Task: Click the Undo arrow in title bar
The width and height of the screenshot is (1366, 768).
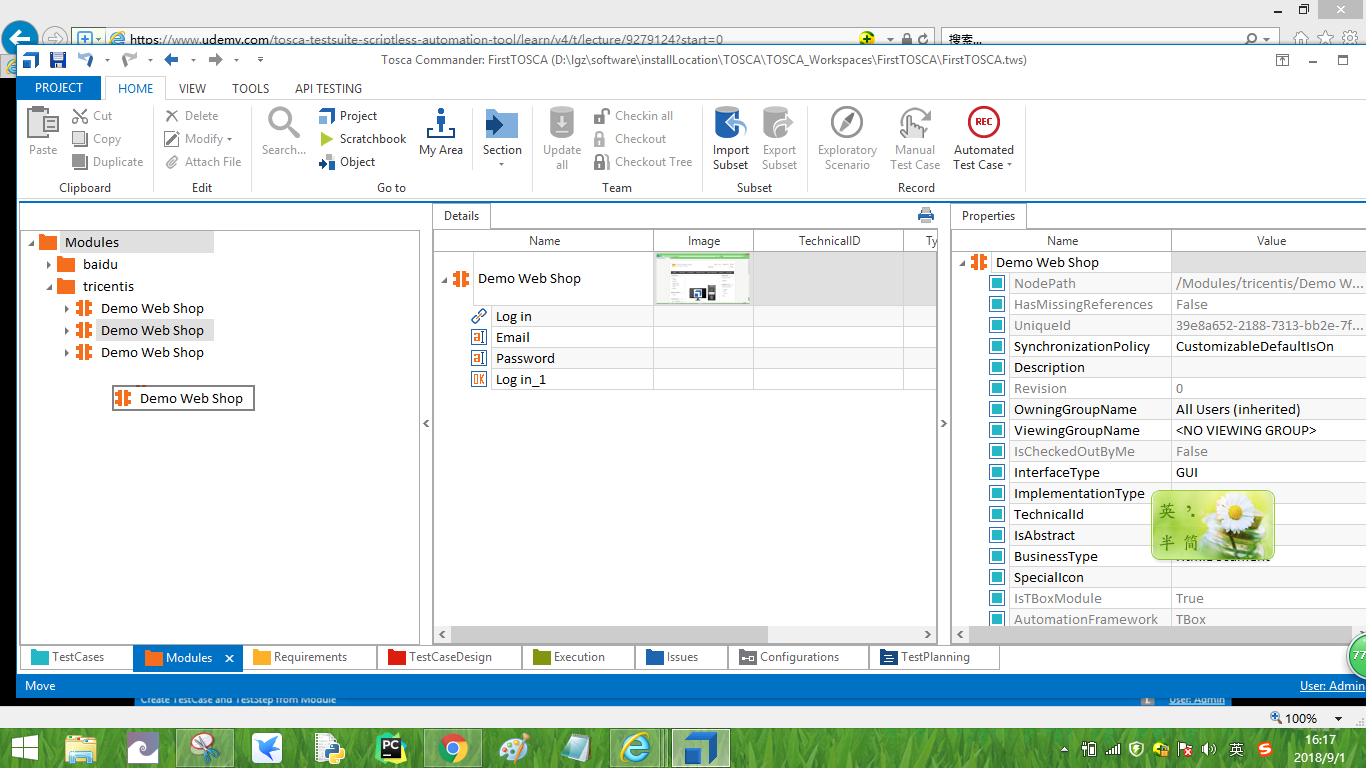Action: pos(85,60)
